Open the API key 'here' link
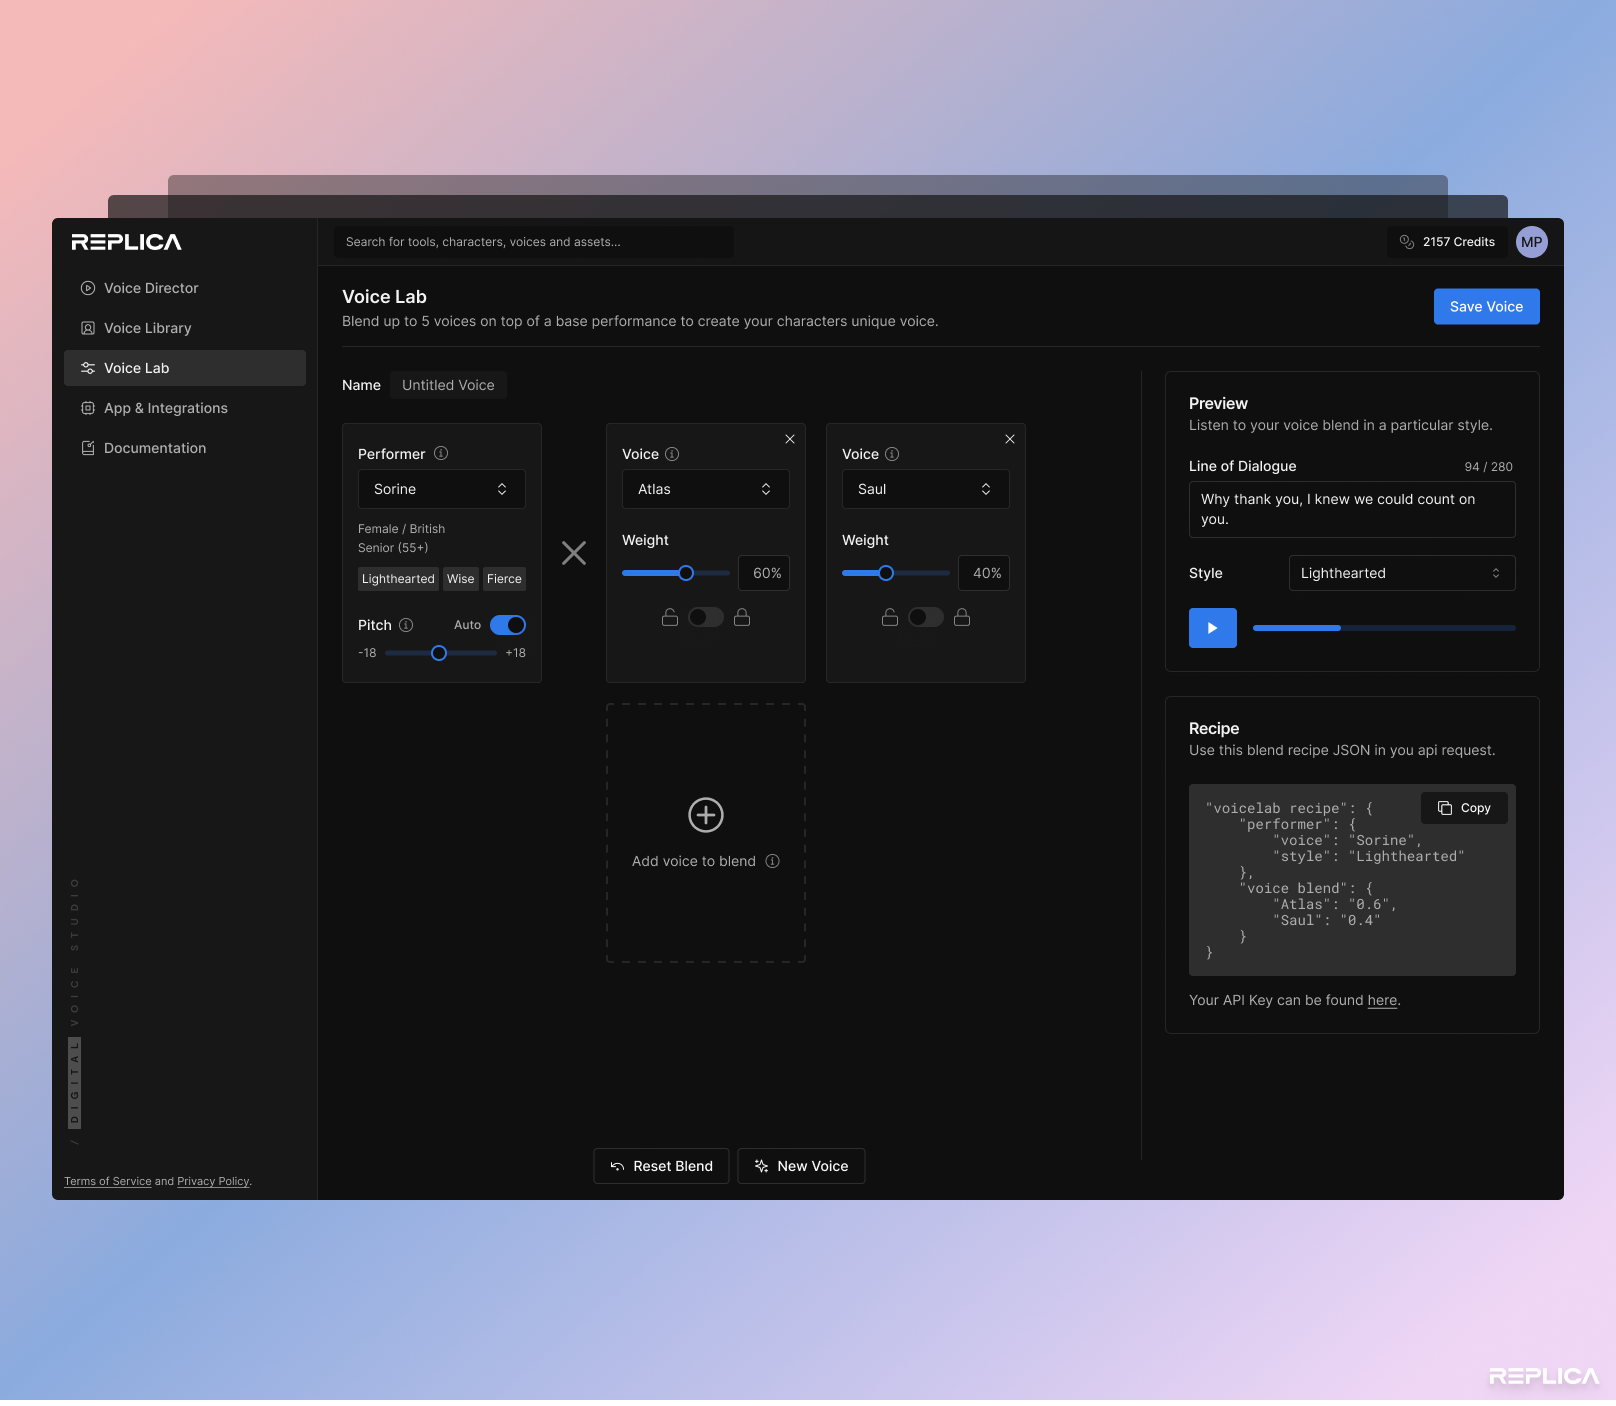 click(1382, 1000)
